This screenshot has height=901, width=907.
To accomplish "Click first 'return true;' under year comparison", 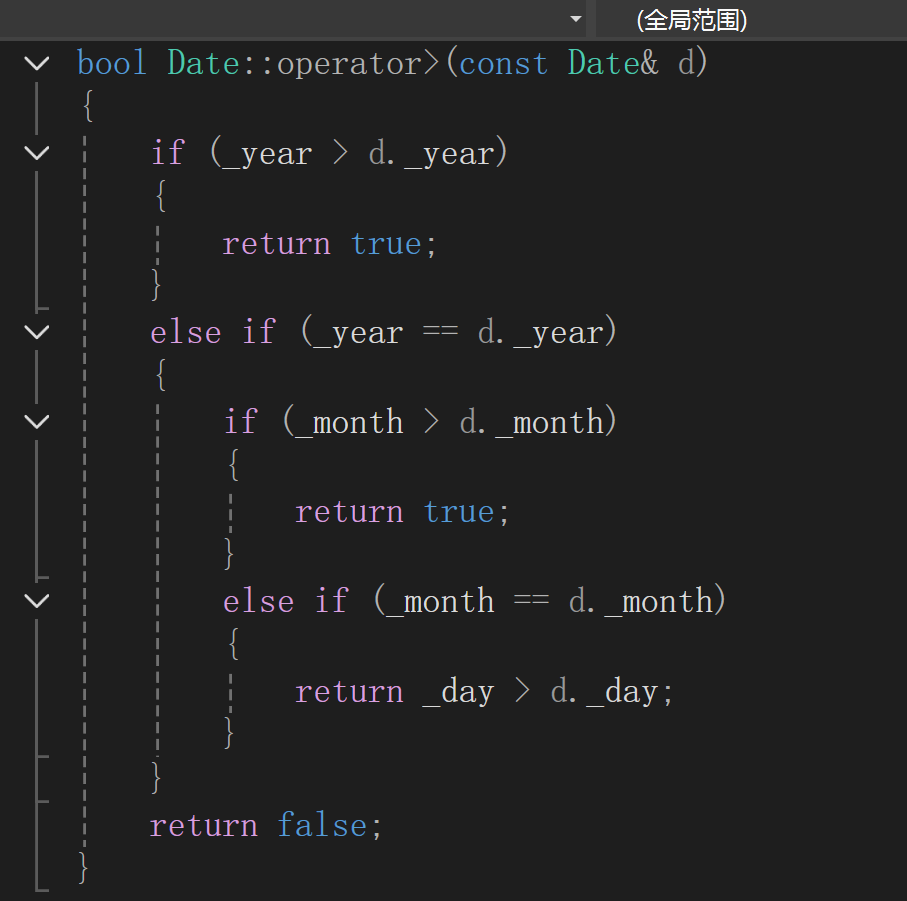I will [329, 244].
